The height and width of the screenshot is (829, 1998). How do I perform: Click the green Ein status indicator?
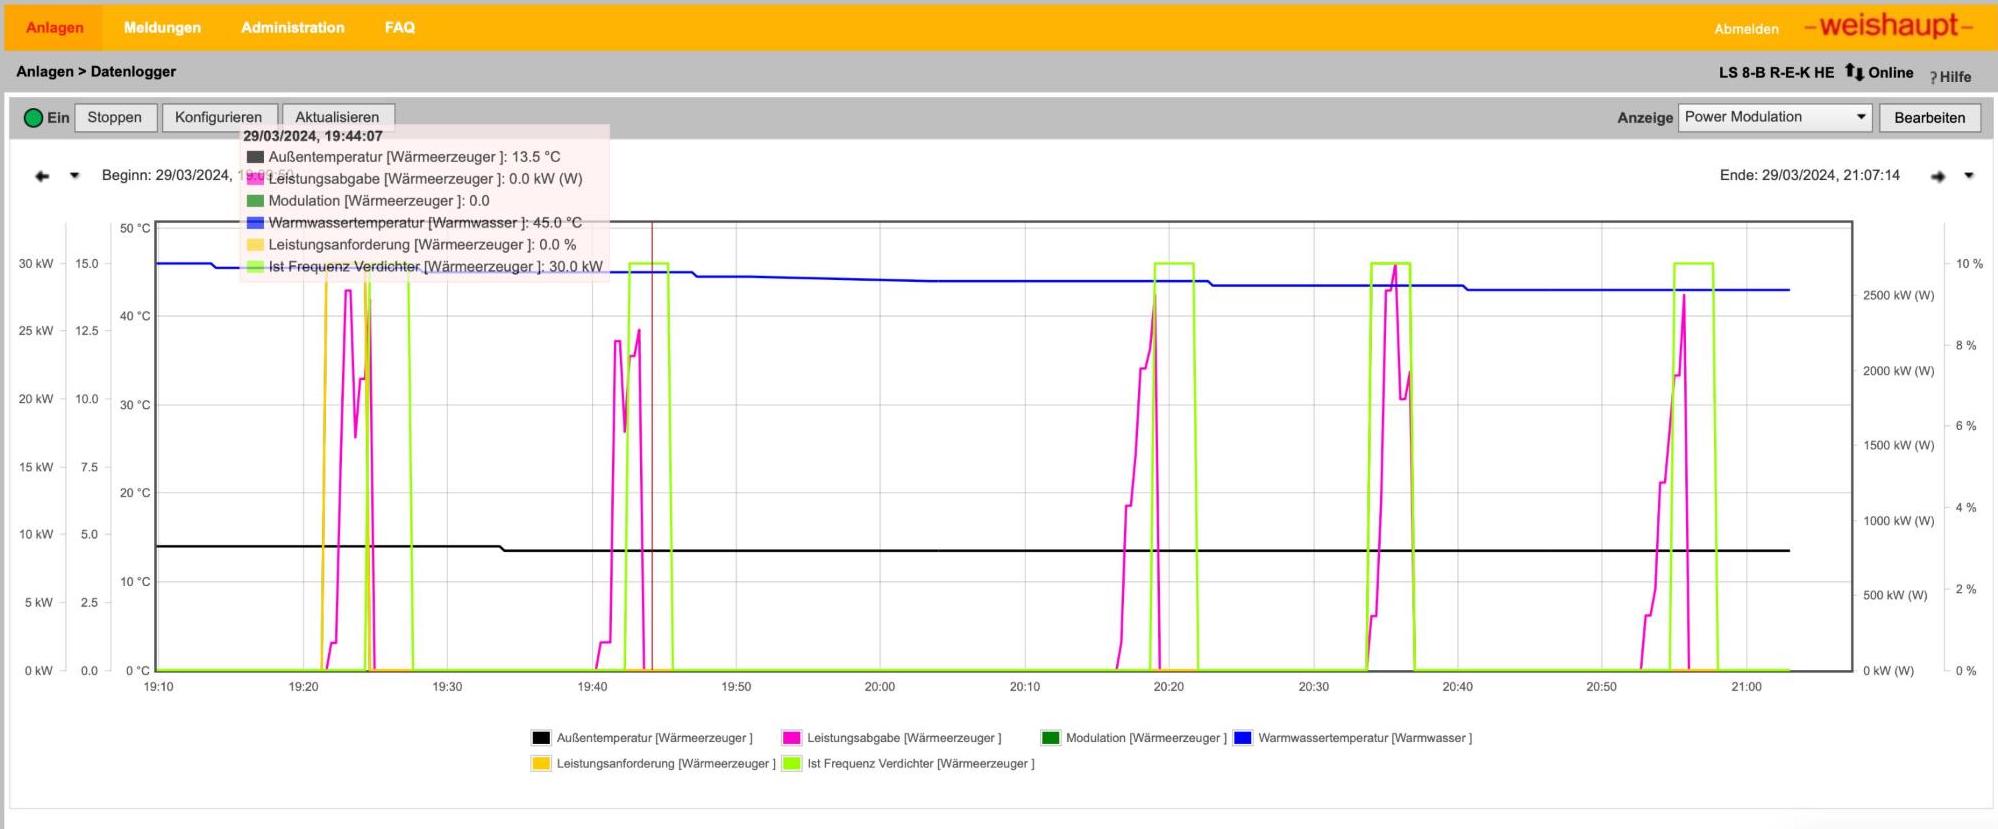pyautogui.click(x=33, y=118)
